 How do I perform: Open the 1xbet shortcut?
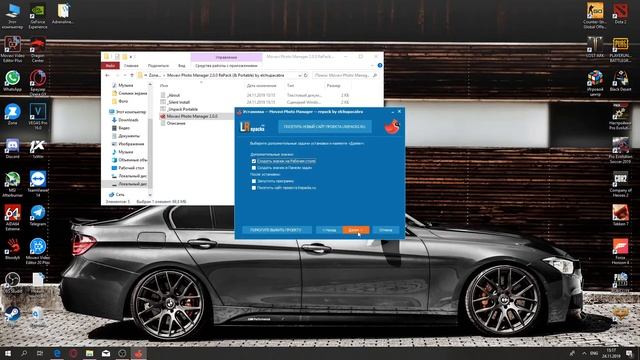point(38,149)
